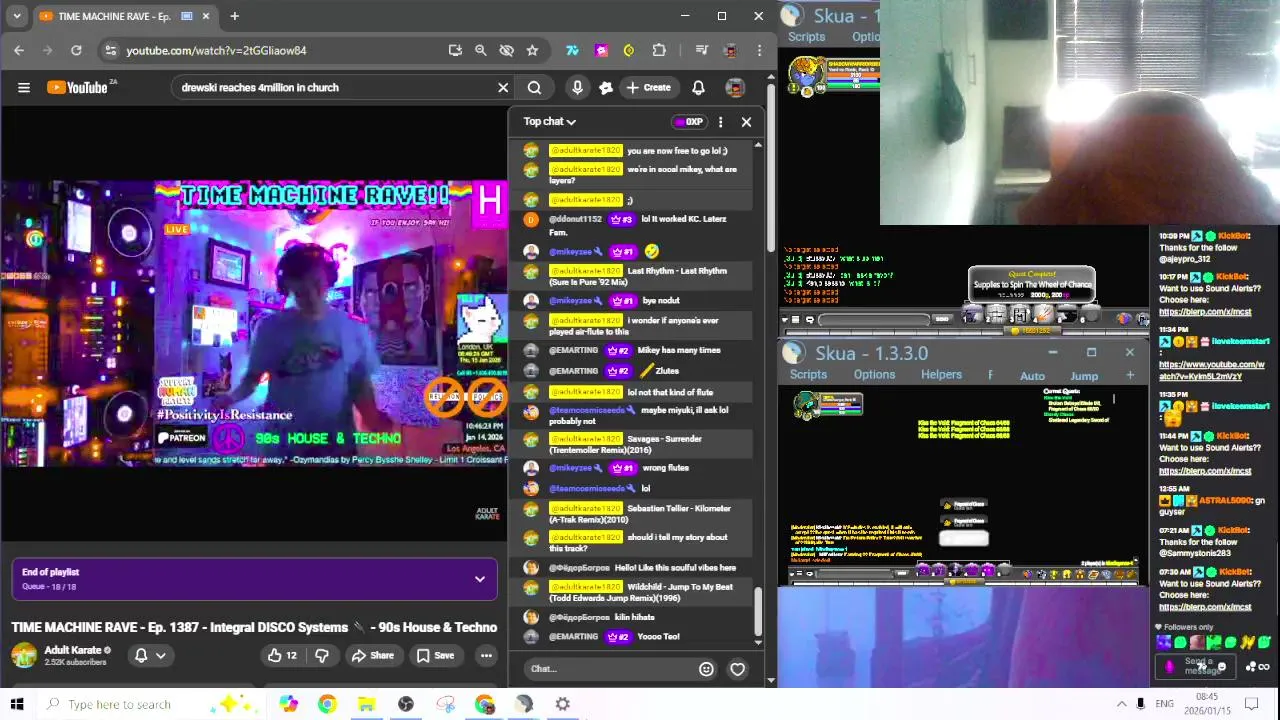1280x720 pixels.
Task: Close the live chat panel
Action: pos(746,122)
